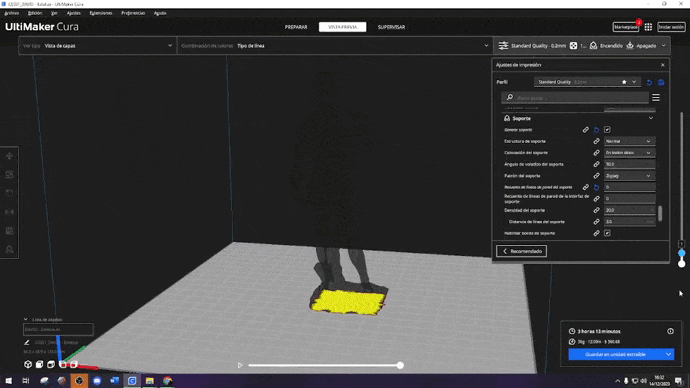The width and height of the screenshot is (690, 388).
Task: Click the blue upper layer slider handle
Action: pos(682,253)
